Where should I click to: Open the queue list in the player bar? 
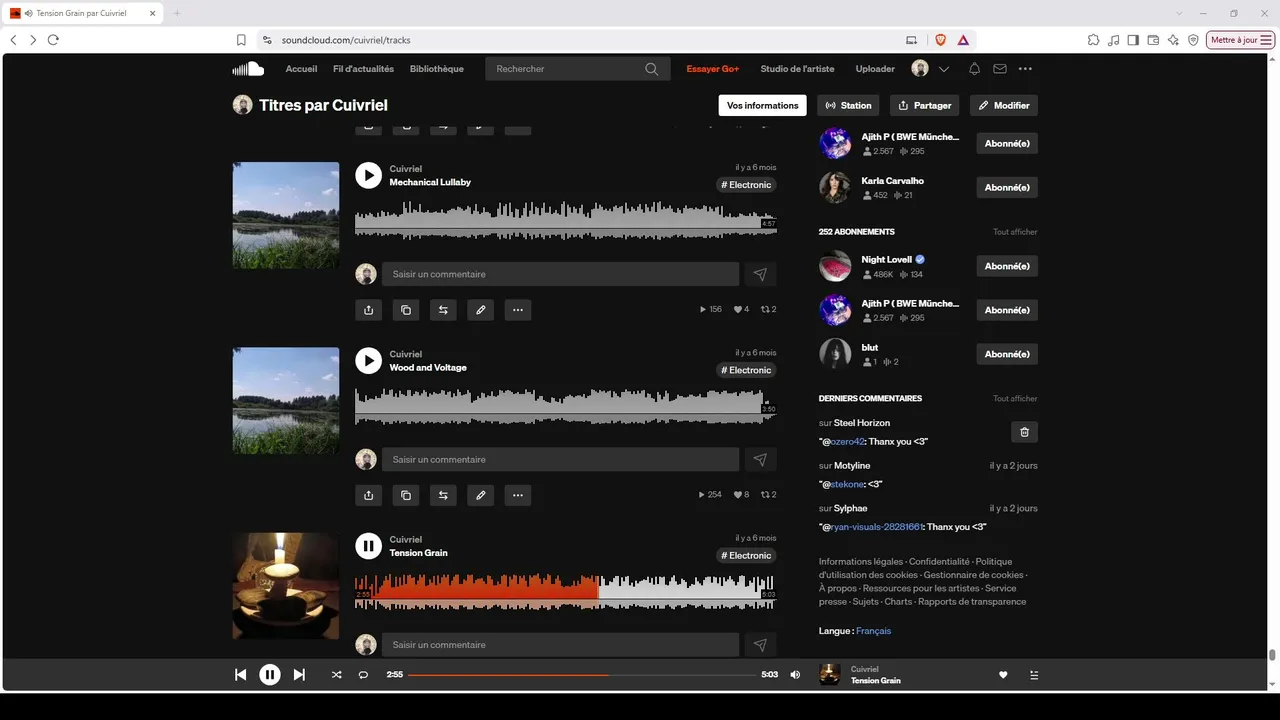click(x=1034, y=675)
